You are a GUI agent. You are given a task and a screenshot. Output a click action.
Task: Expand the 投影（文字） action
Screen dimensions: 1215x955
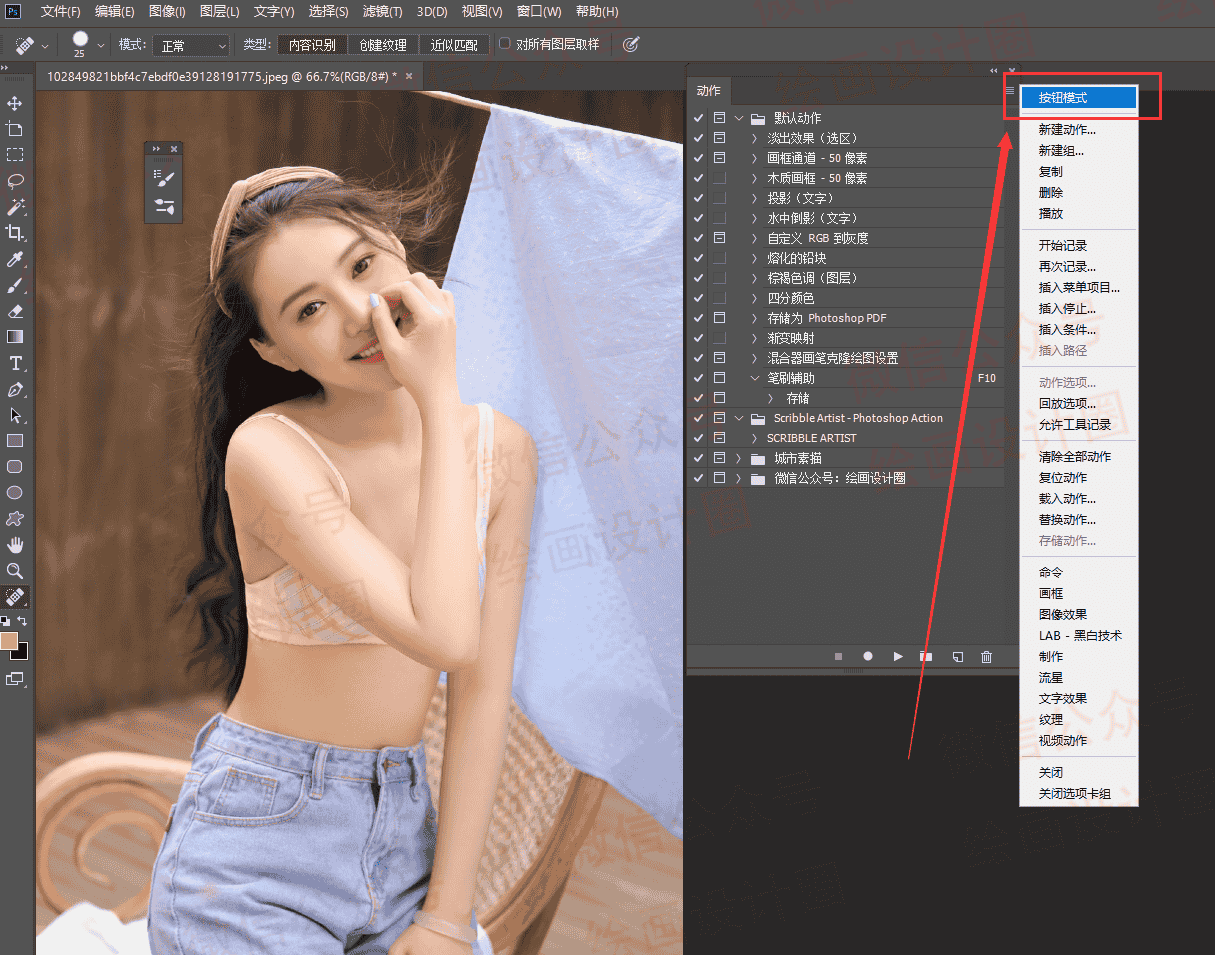pyautogui.click(x=755, y=198)
